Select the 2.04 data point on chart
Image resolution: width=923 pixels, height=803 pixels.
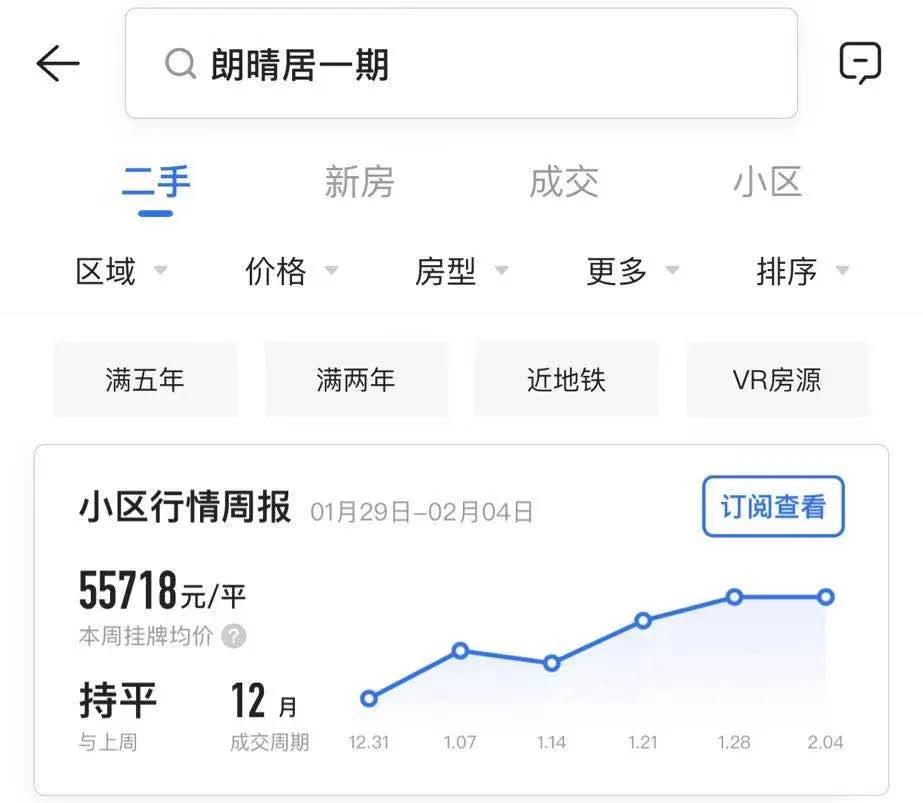coord(824,597)
